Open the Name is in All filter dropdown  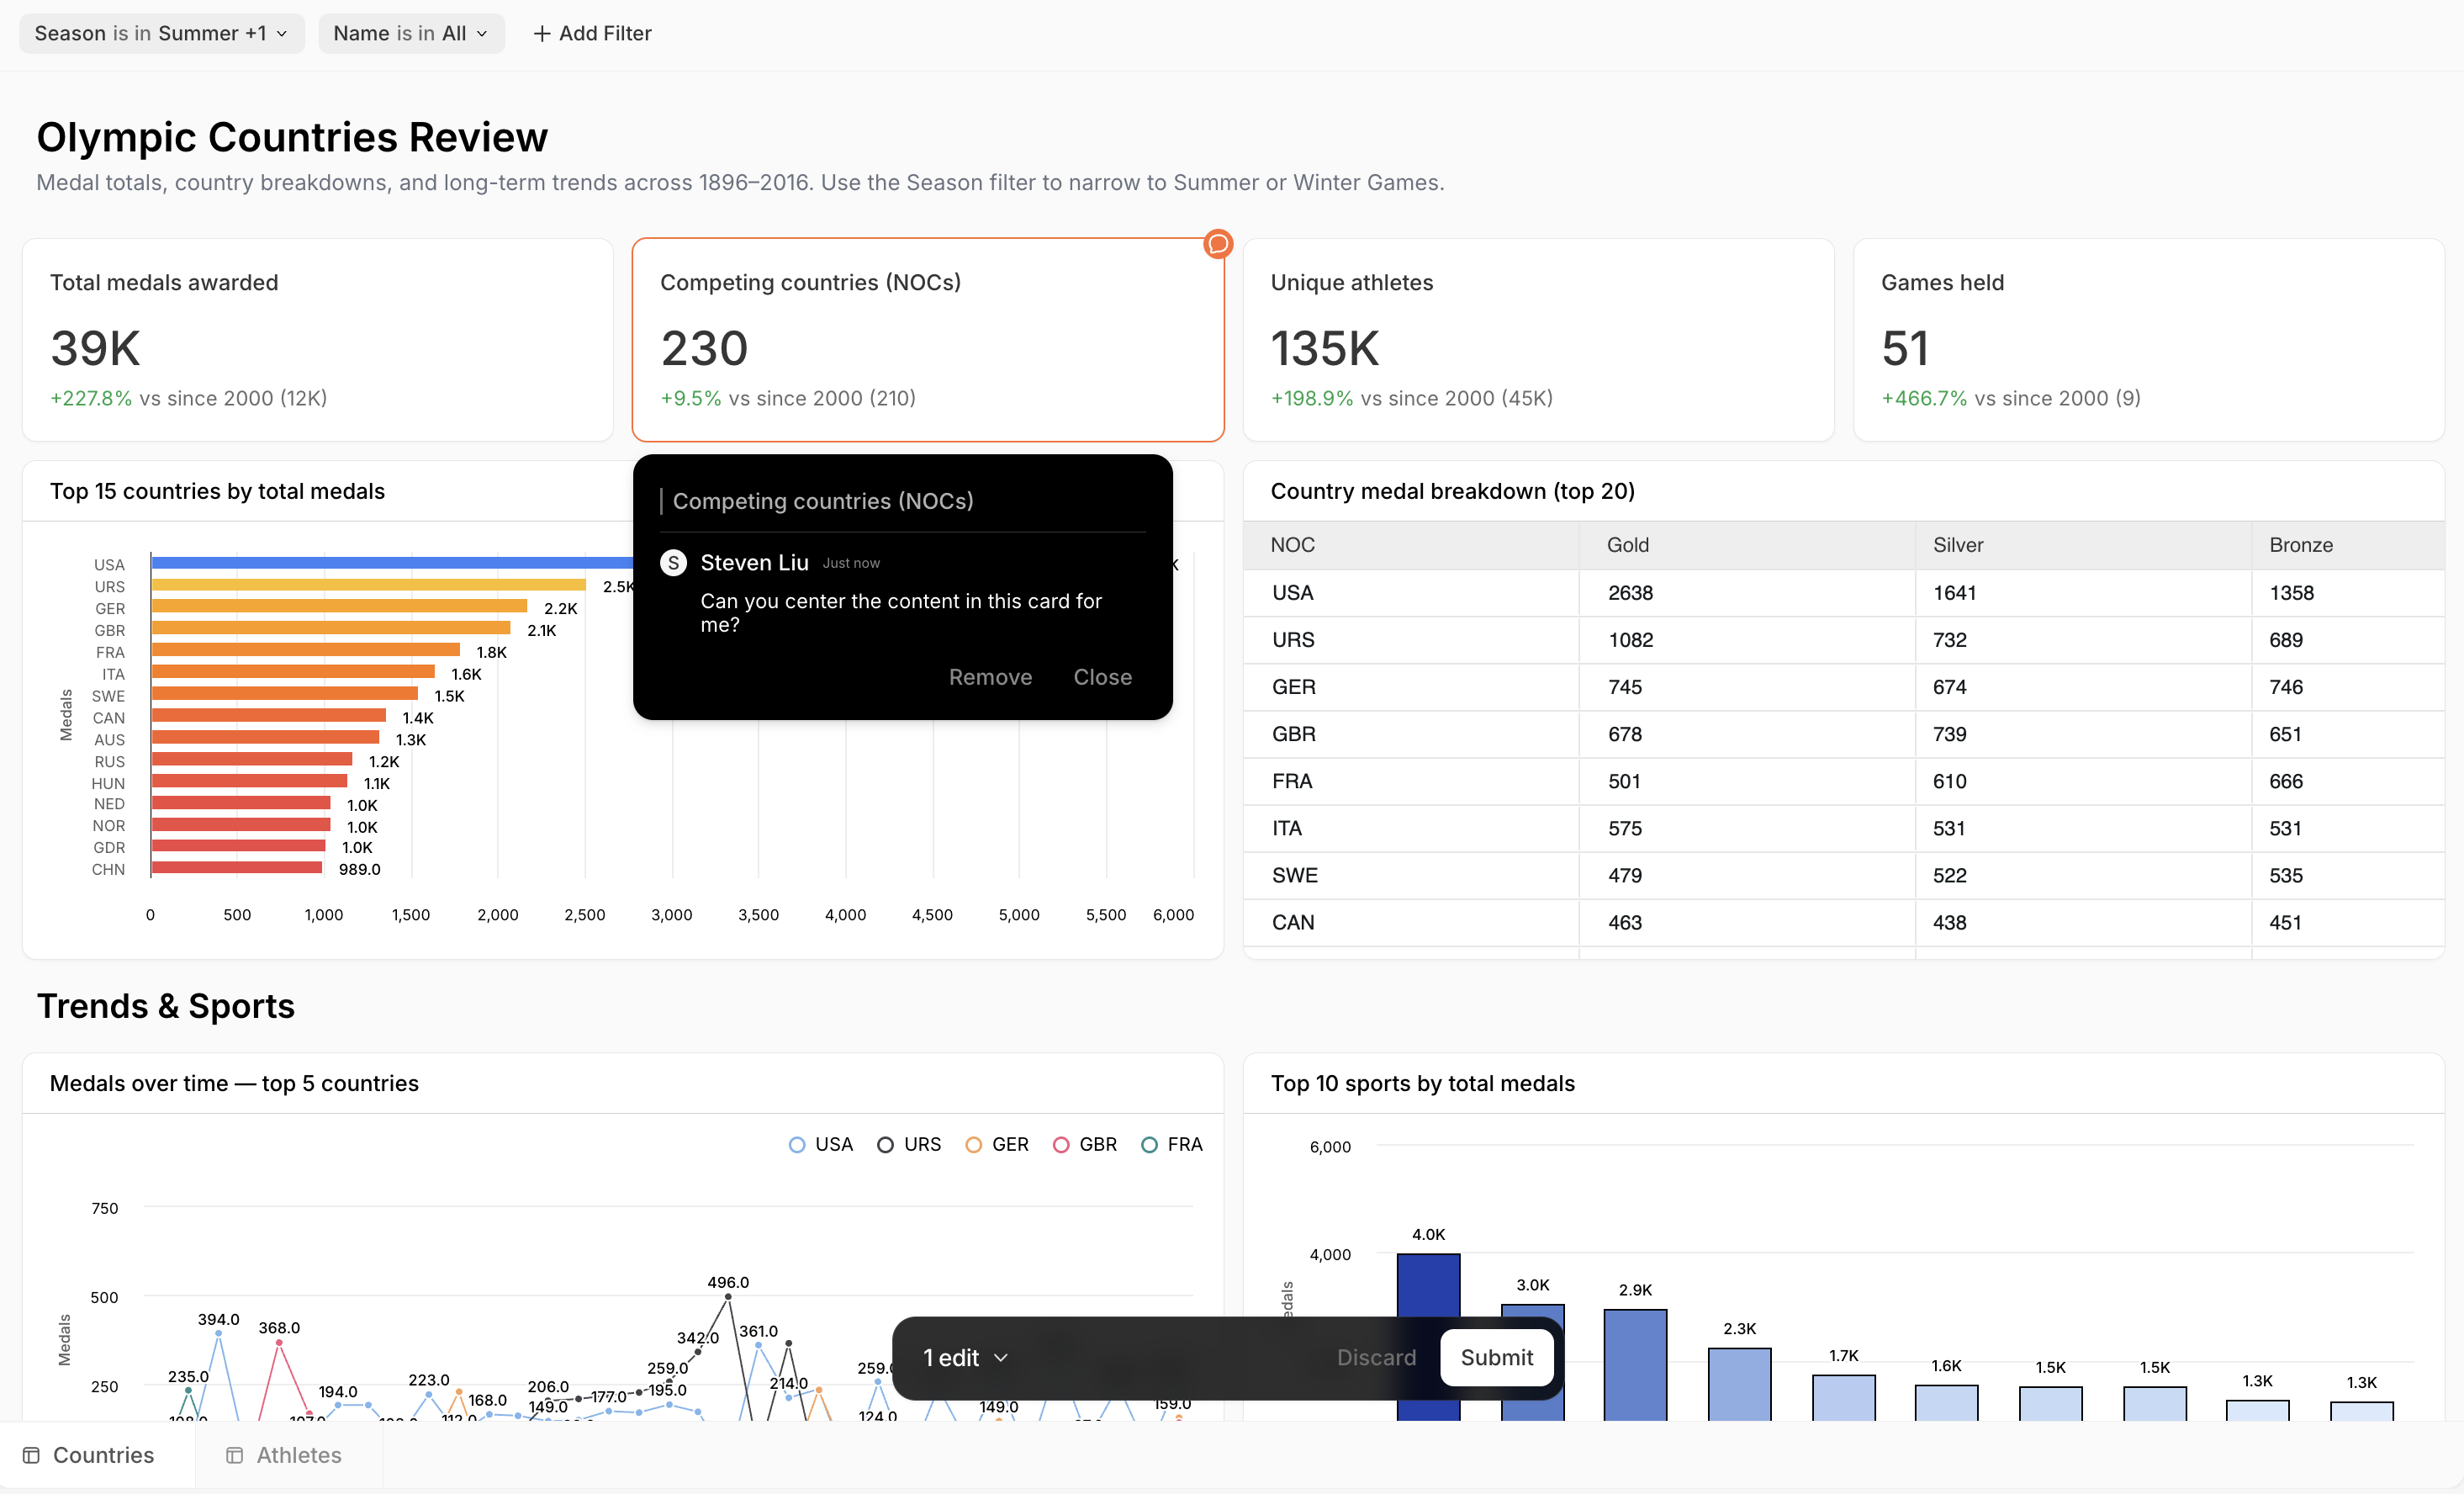411,34
